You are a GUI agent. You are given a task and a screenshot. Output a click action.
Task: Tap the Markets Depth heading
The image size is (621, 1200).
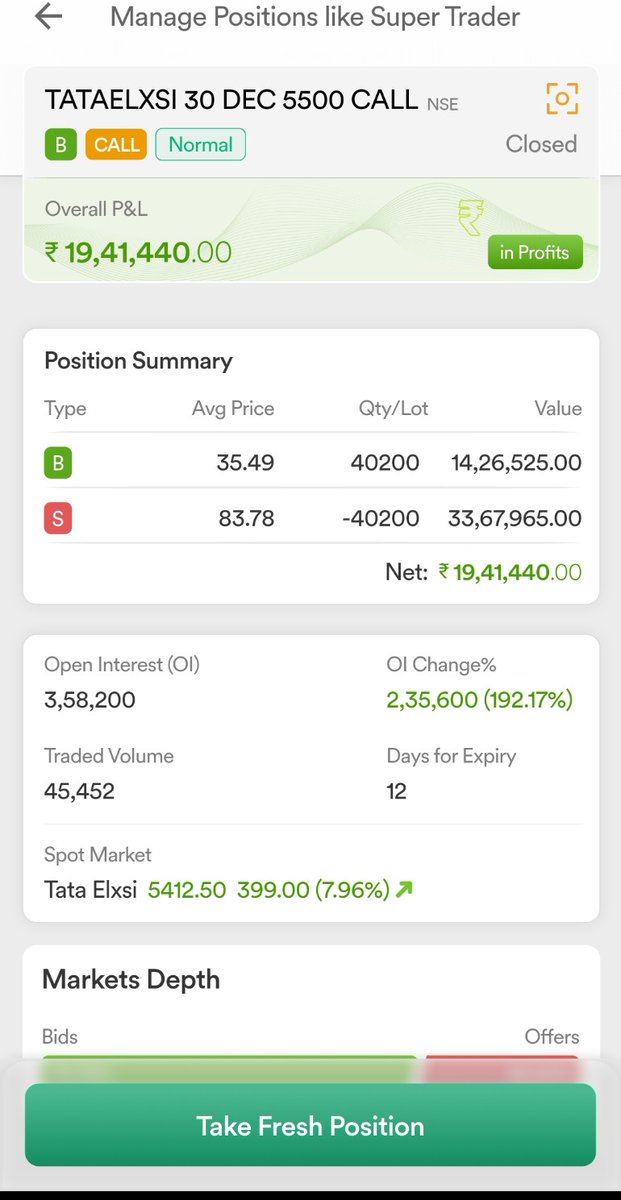click(x=131, y=979)
